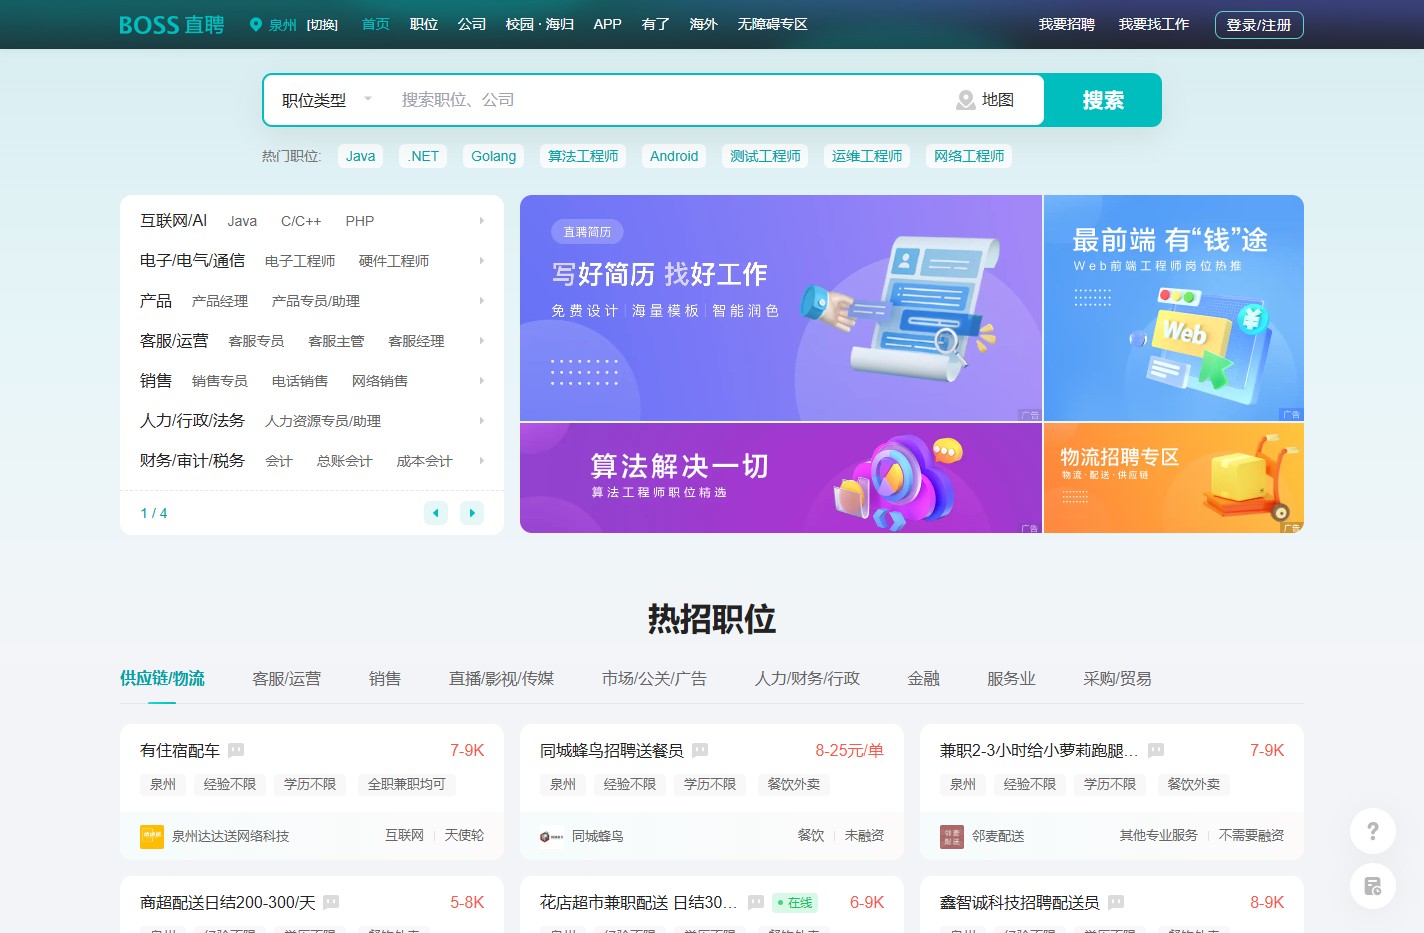
Task: Select the 采购/贸易 tab
Action: point(1117,678)
